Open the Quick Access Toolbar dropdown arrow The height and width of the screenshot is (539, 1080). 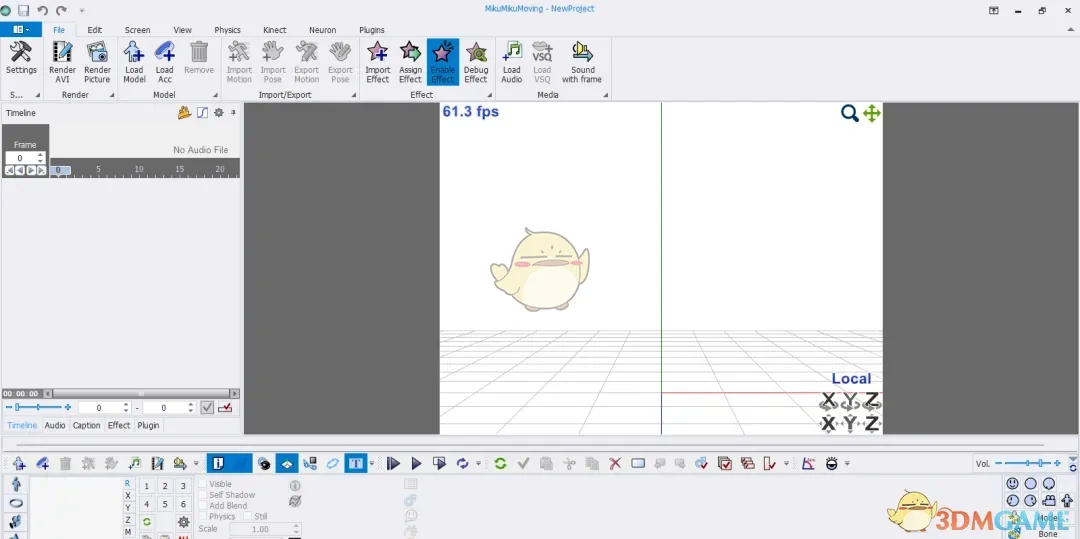click(82, 10)
